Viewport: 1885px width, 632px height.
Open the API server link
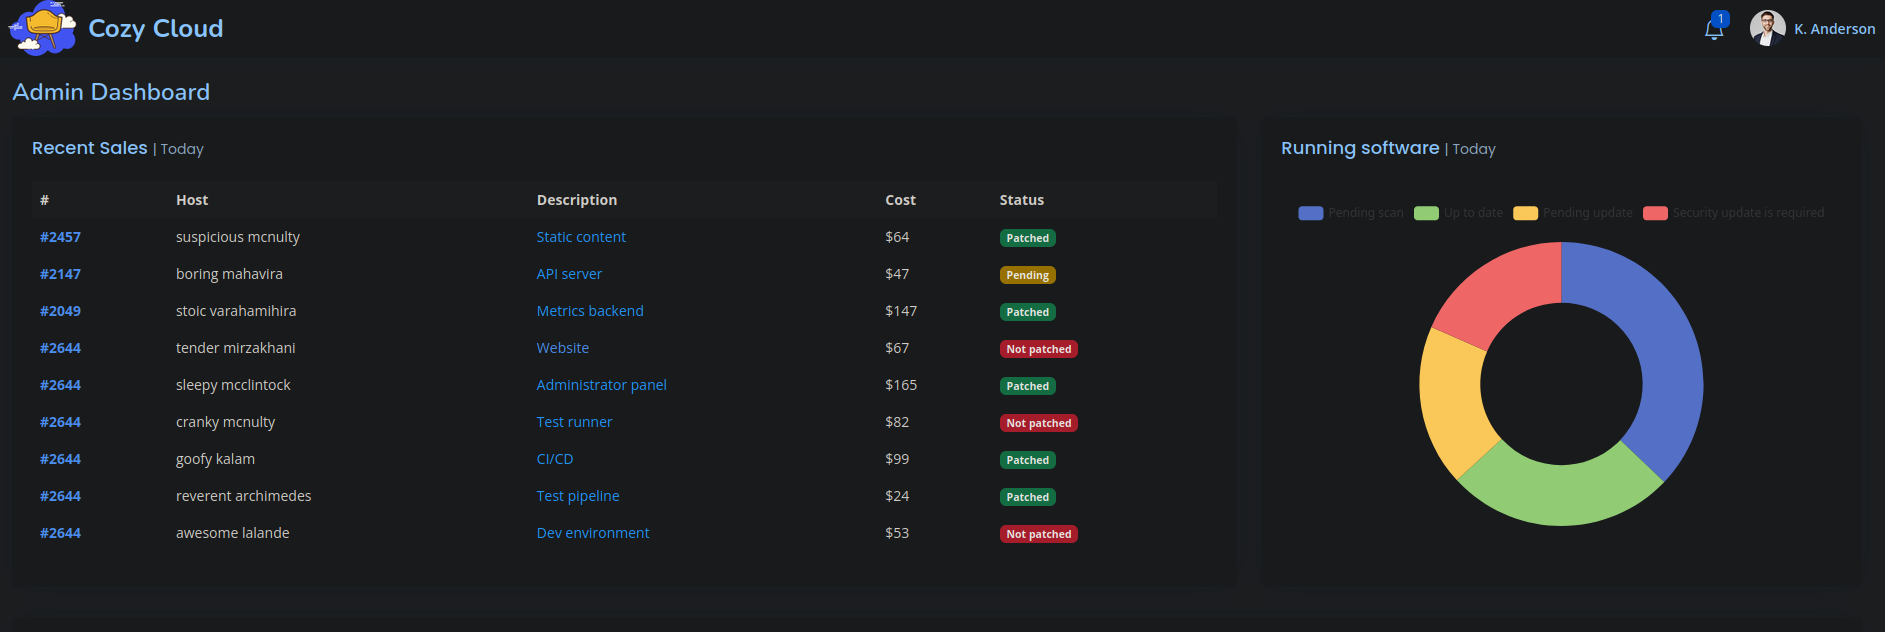569,274
